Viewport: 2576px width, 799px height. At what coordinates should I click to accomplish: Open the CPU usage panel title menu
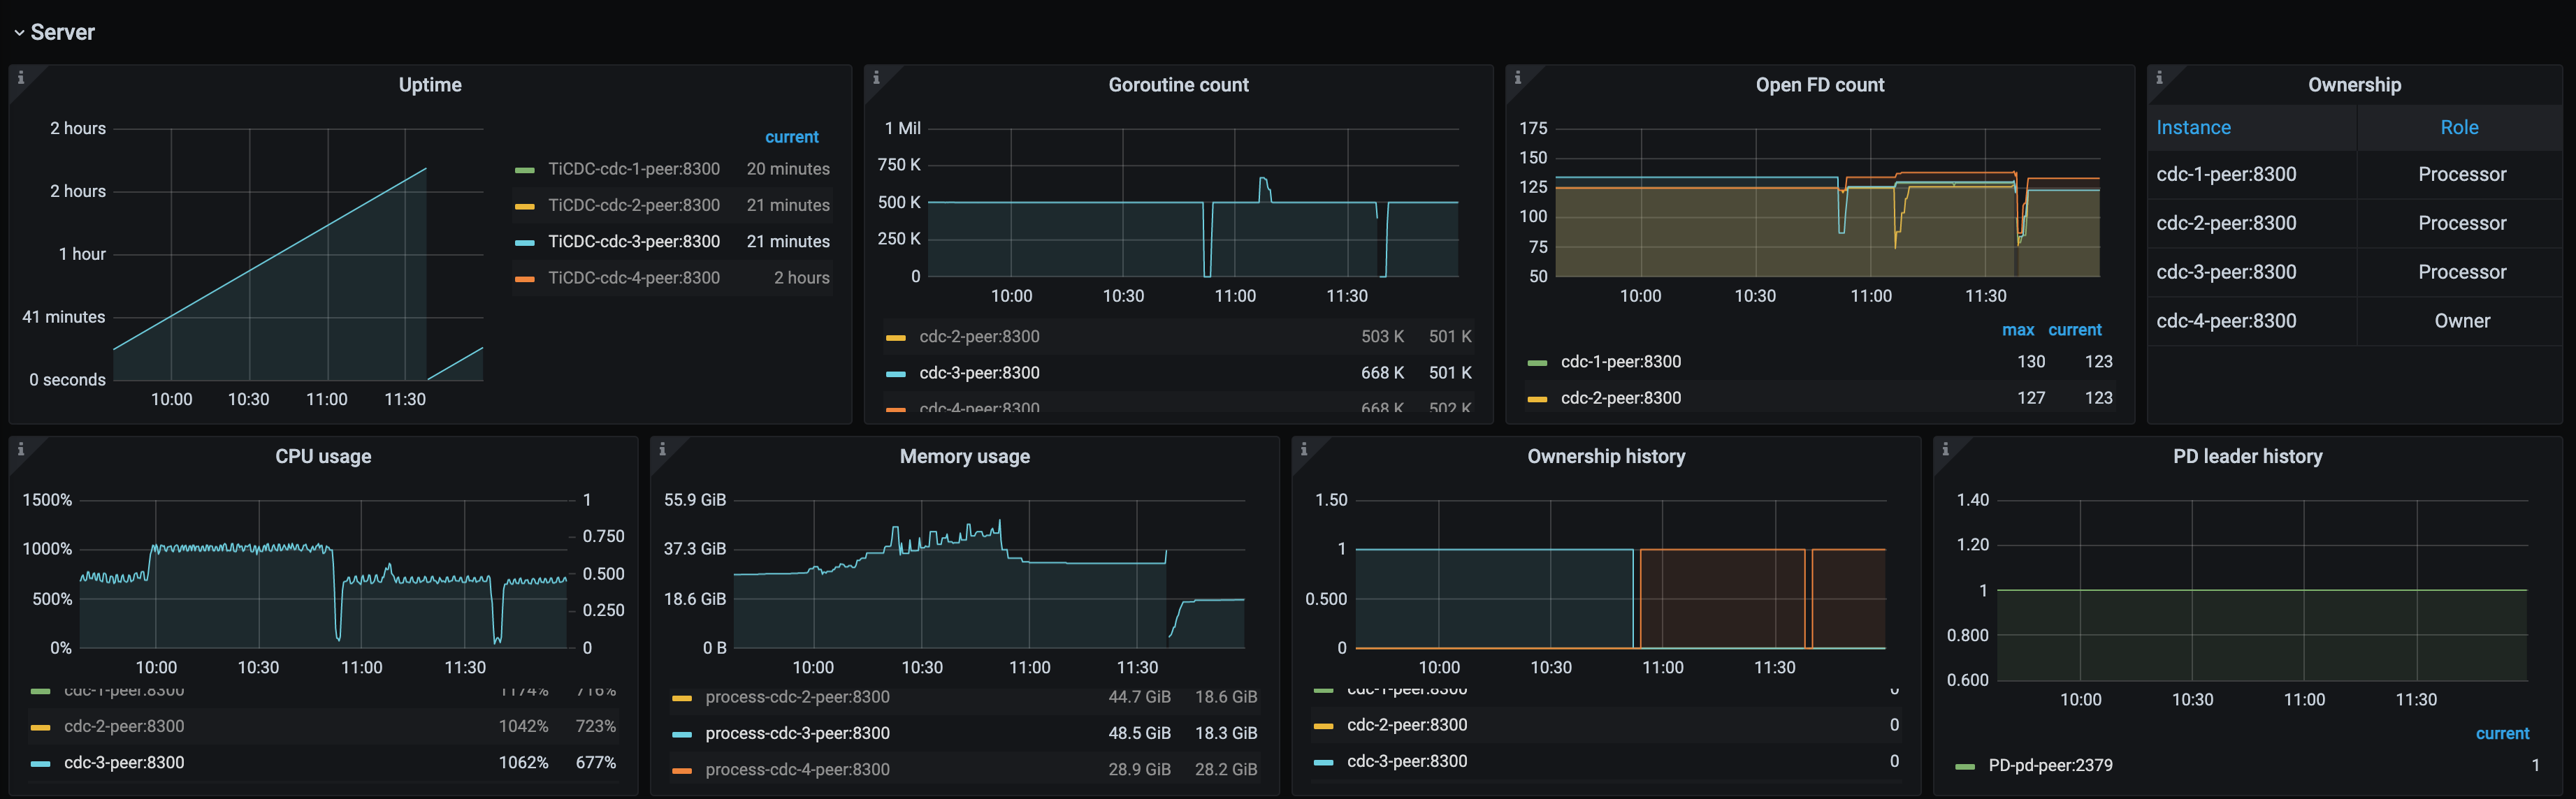pyautogui.click(x=323, y=456)
